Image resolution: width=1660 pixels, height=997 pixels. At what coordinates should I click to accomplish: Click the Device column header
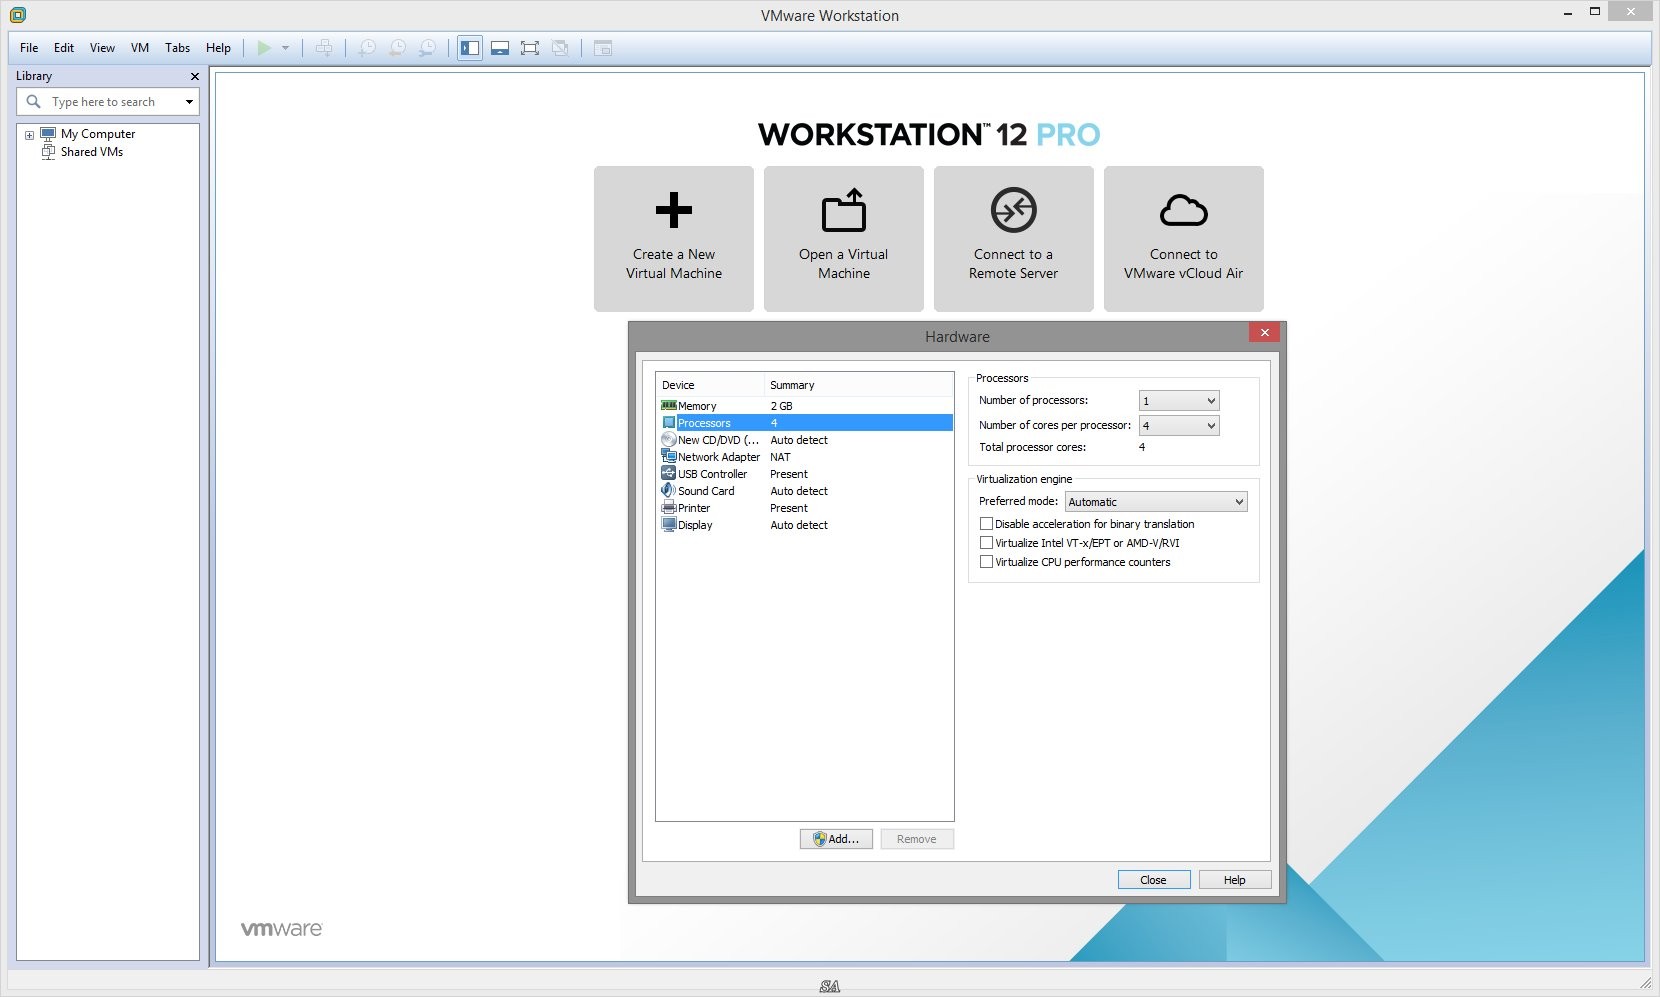711,385
